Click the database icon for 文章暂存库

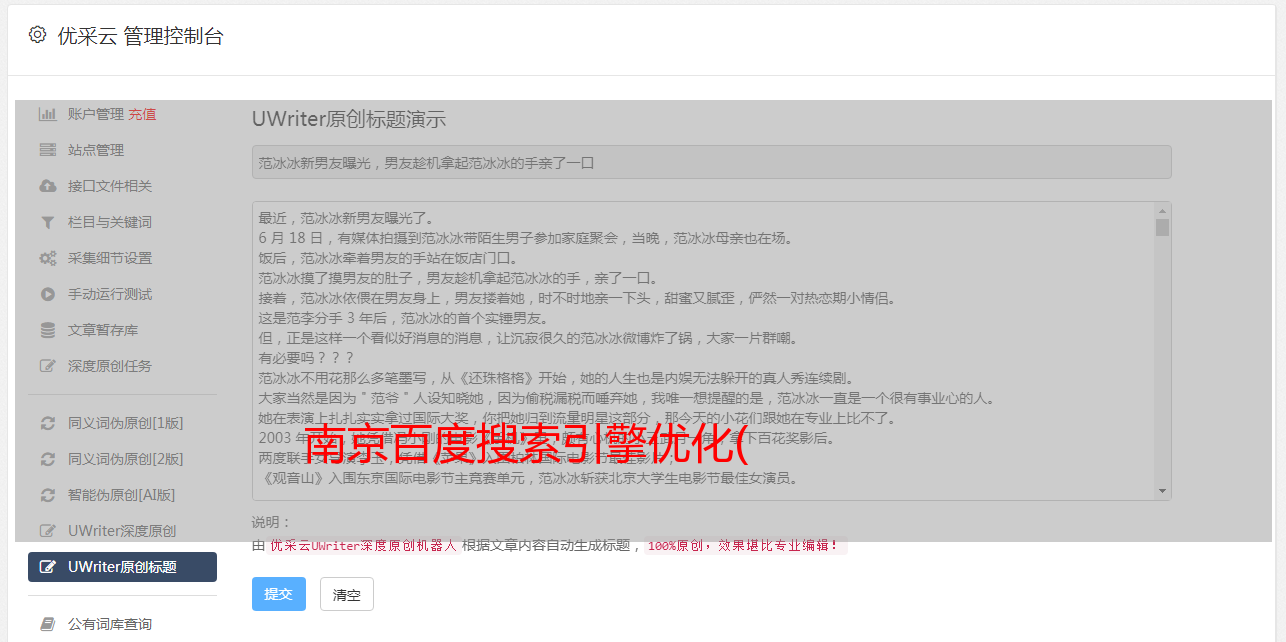[x=47, y=330]
